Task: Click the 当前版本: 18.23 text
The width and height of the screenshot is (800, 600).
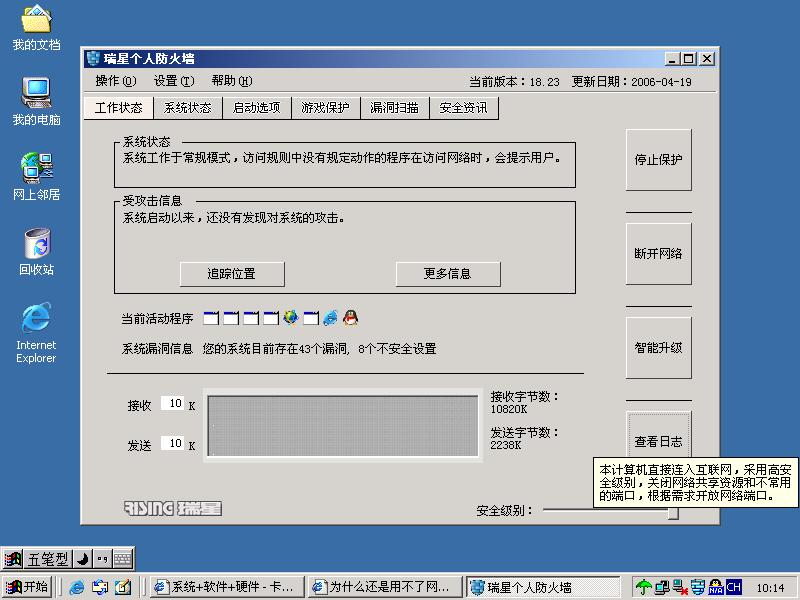Action: tap(514, 82)
